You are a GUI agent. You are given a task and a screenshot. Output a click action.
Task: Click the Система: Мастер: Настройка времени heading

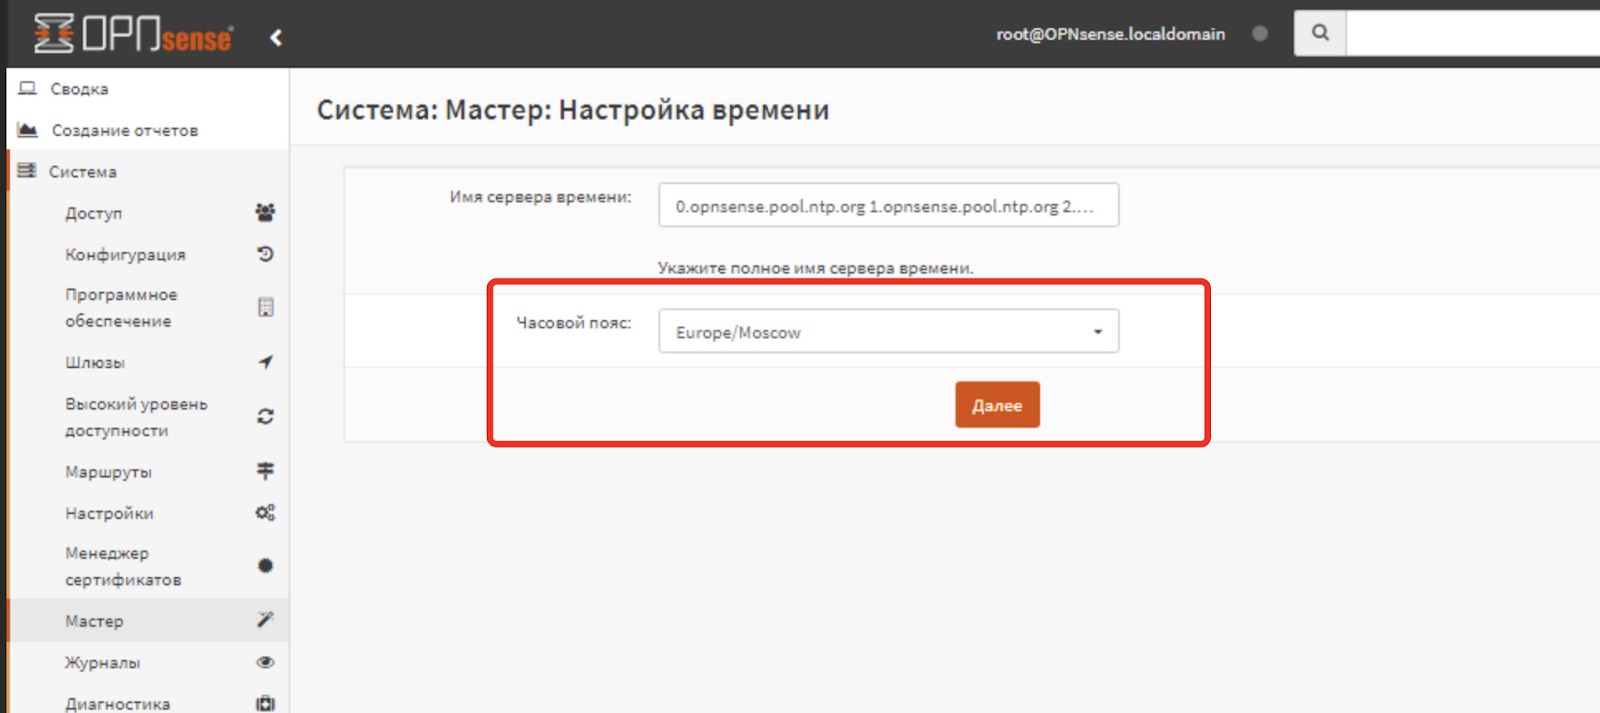coord(573,110)
